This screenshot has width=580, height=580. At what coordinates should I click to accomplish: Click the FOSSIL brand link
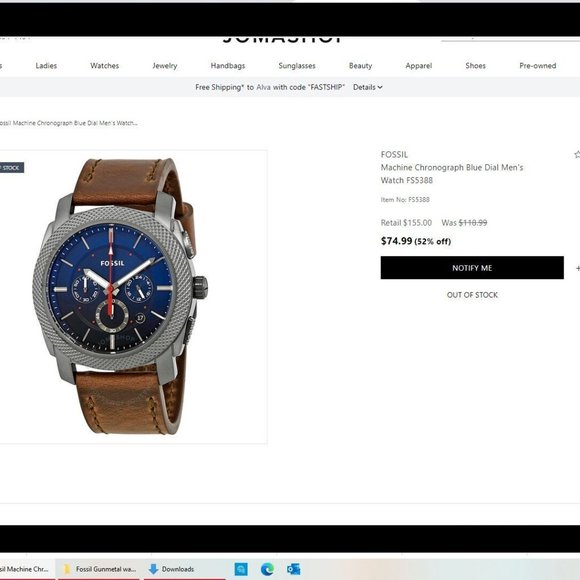pyautogui.click(x=394, y=155)
